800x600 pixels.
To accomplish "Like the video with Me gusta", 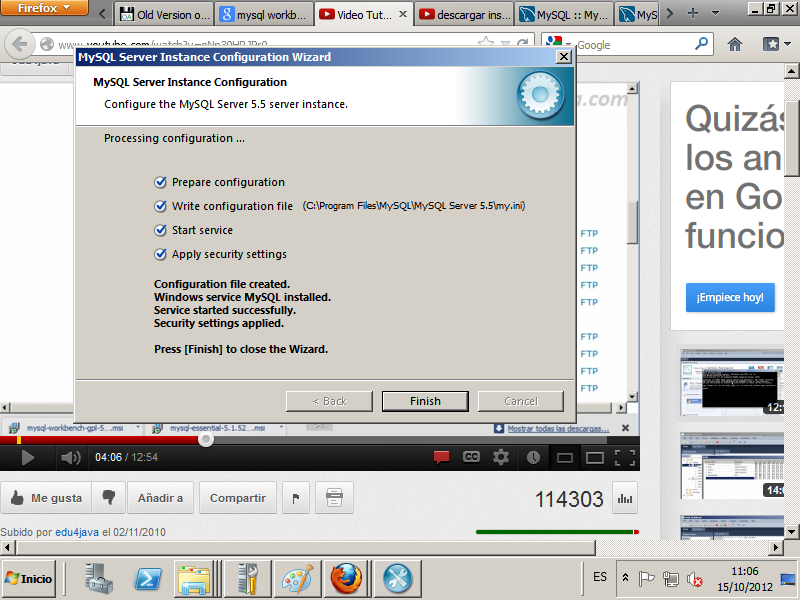I will coord(46,497).
